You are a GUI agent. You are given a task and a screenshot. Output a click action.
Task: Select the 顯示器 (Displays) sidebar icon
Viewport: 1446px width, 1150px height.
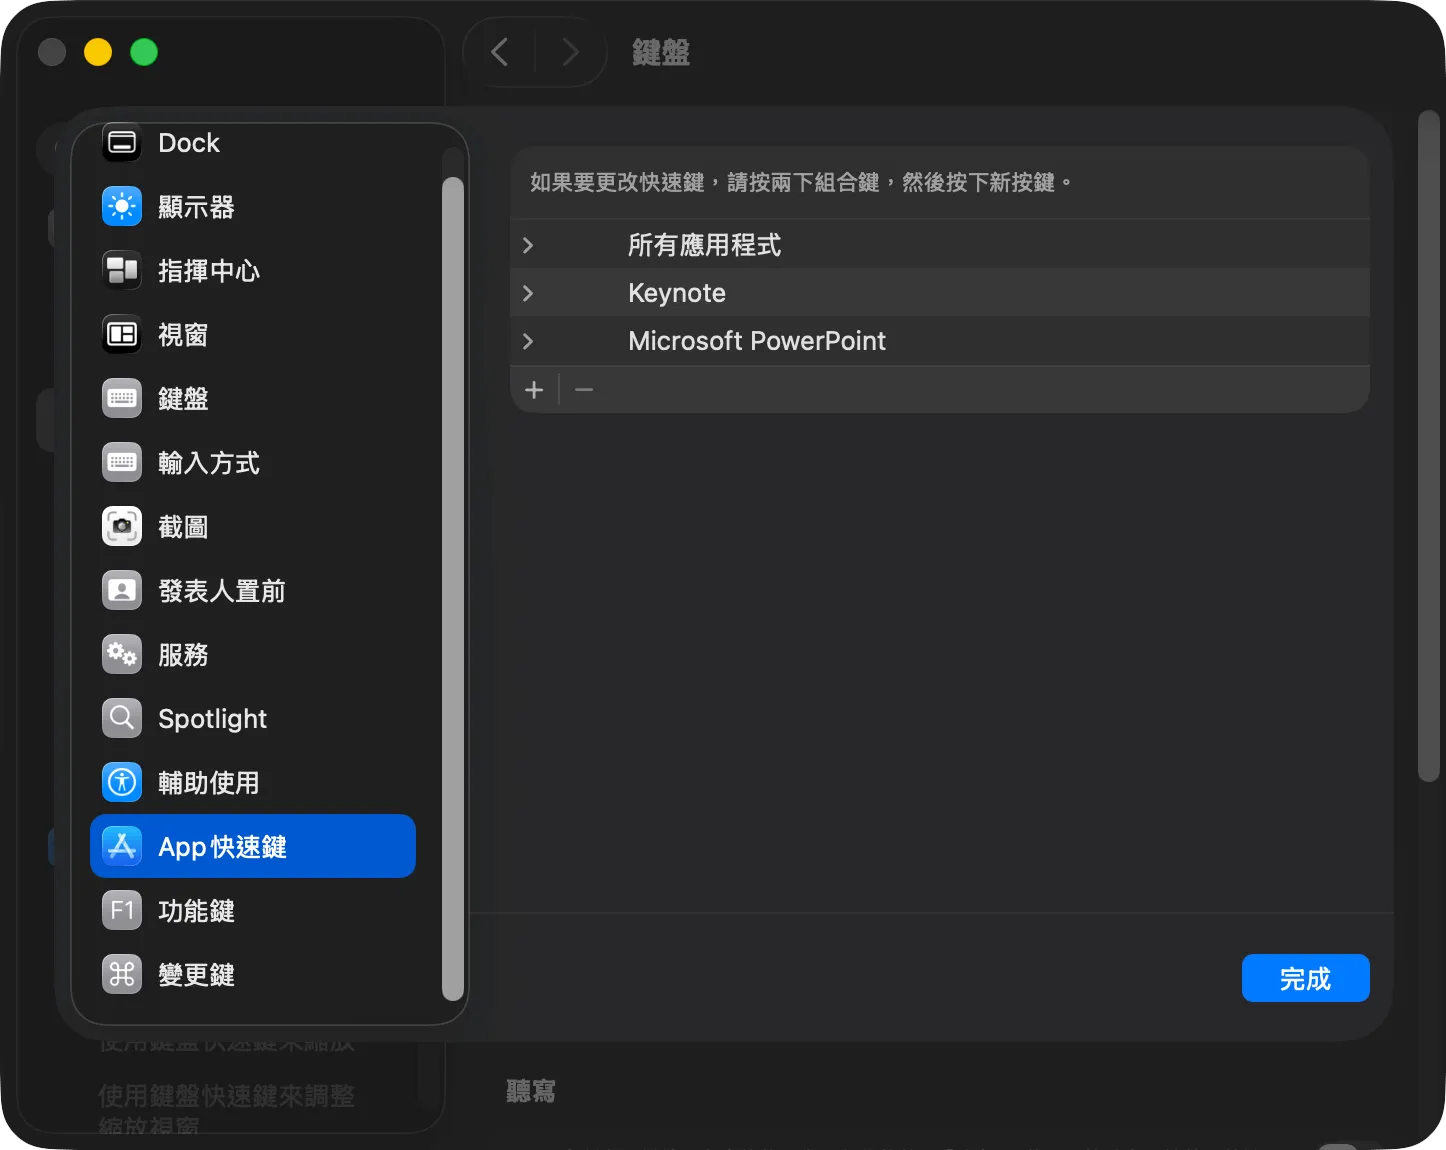(121, 206)
